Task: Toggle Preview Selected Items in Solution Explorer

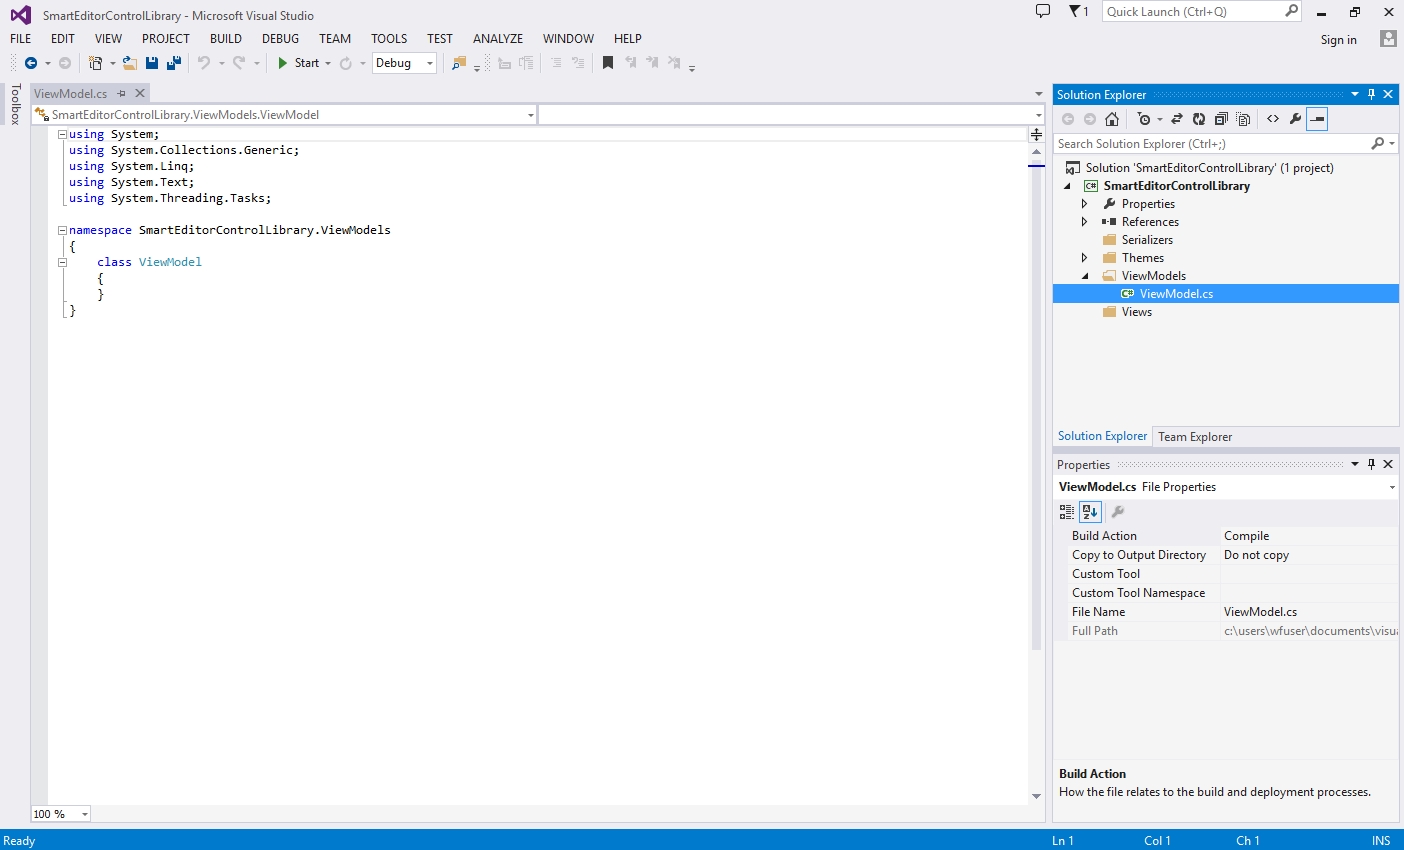Action: click(x=1317, y=119)
